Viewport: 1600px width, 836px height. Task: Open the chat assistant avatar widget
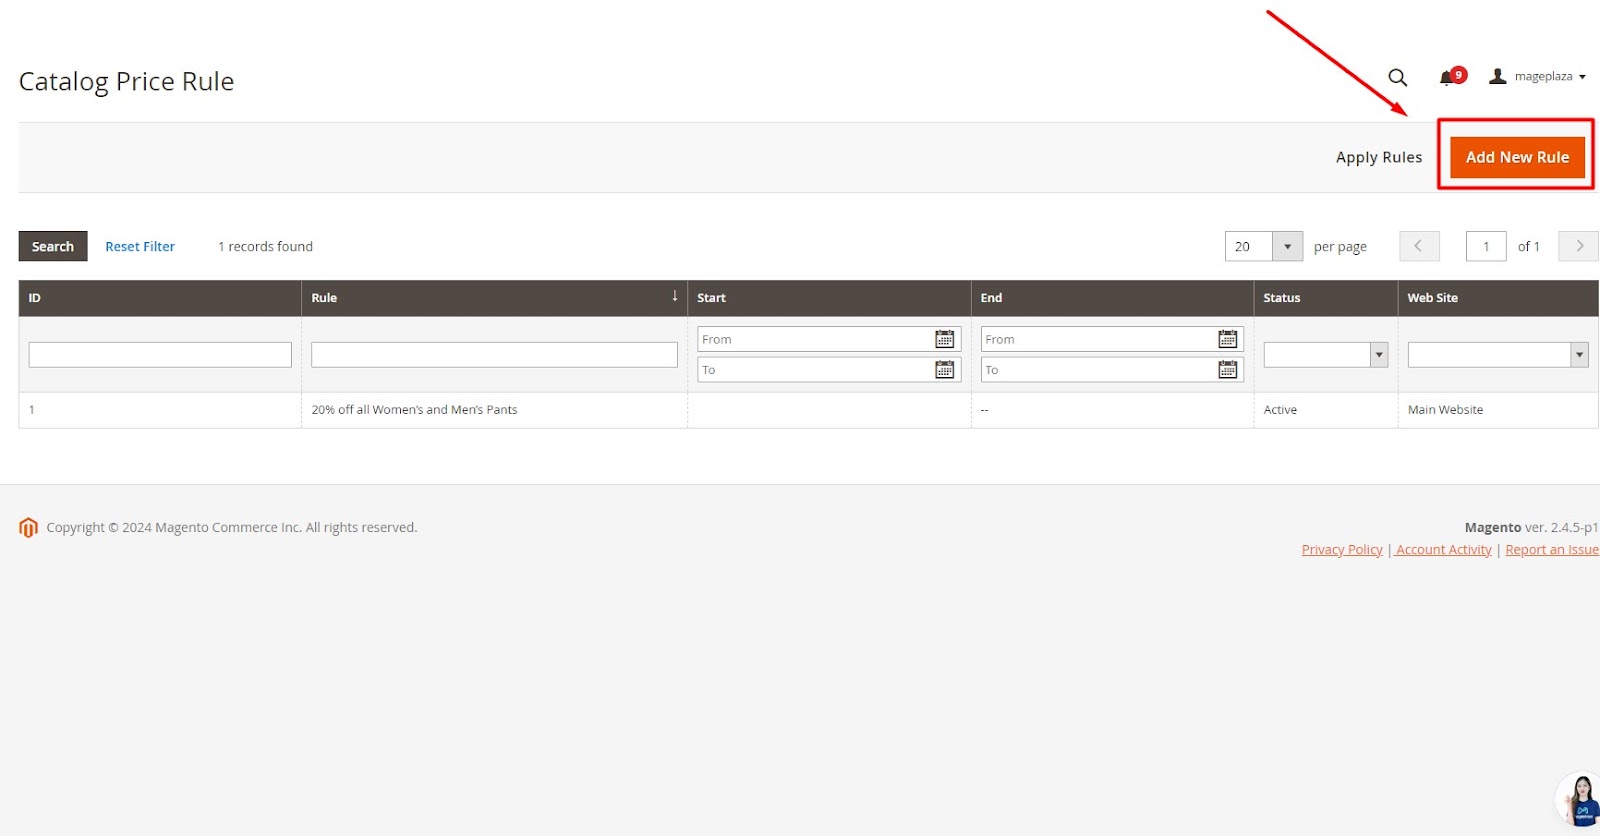[x=1579, y=800]
